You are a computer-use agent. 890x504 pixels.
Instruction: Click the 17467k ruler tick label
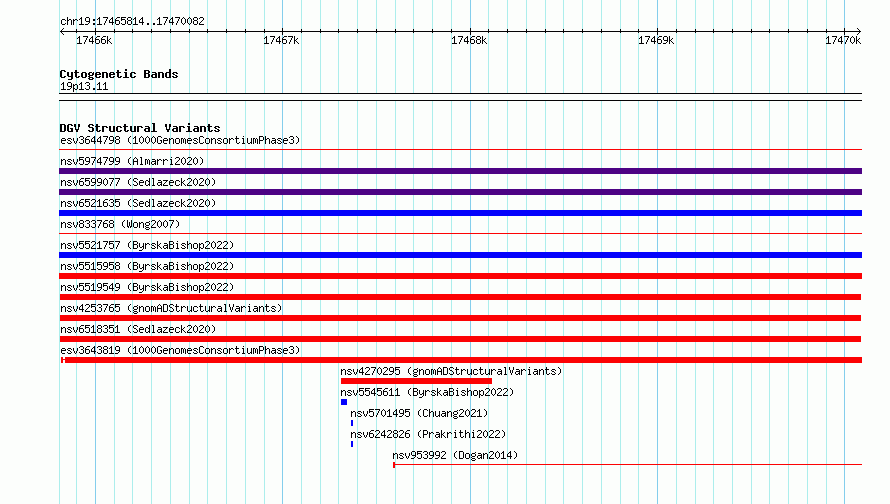(281, 40)
